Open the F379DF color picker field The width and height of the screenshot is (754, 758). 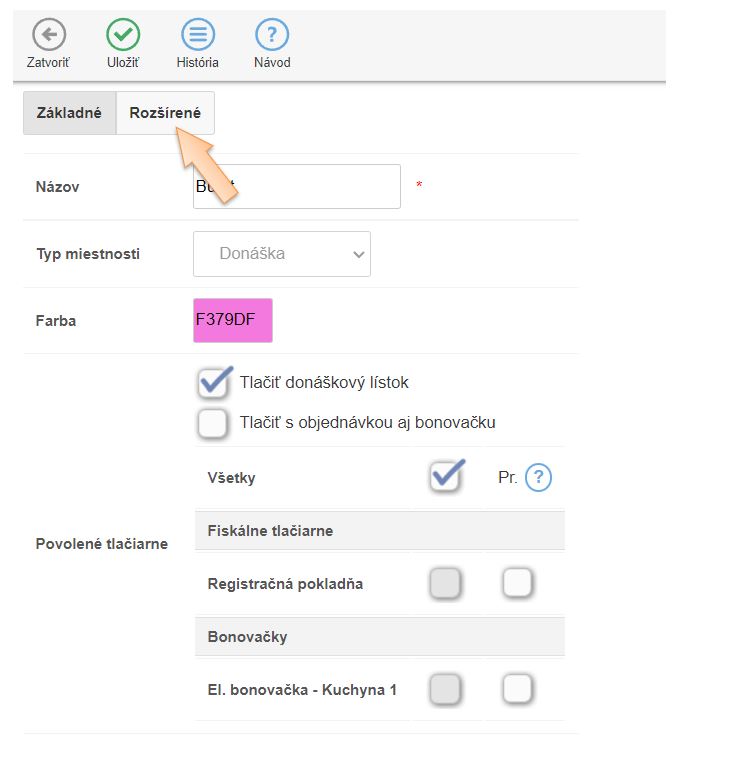[x=233, y=321]
